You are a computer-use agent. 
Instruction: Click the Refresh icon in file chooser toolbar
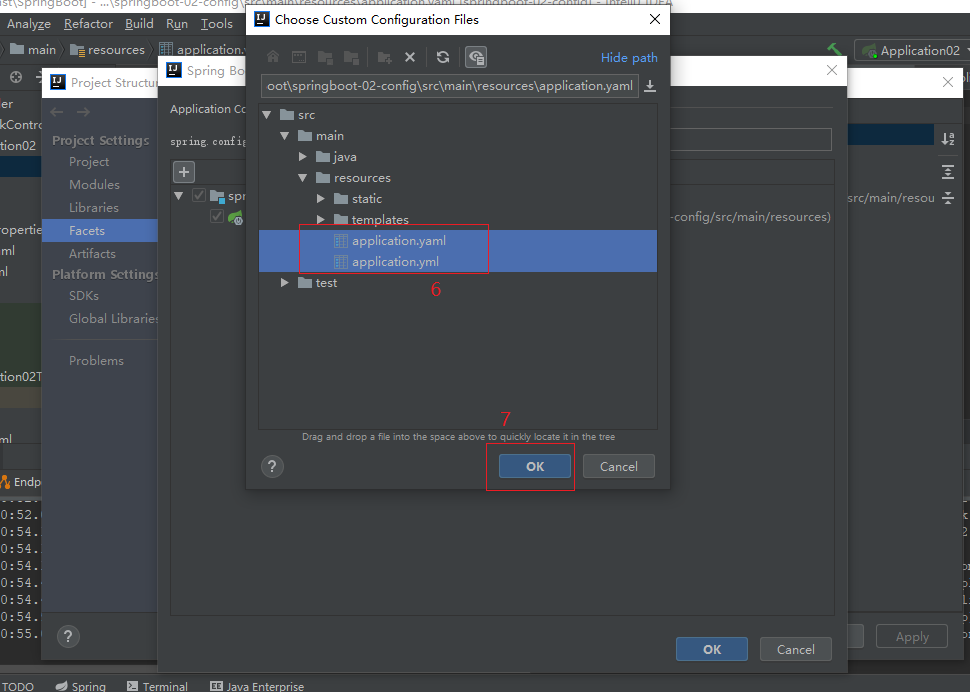[x=443, y=57]
